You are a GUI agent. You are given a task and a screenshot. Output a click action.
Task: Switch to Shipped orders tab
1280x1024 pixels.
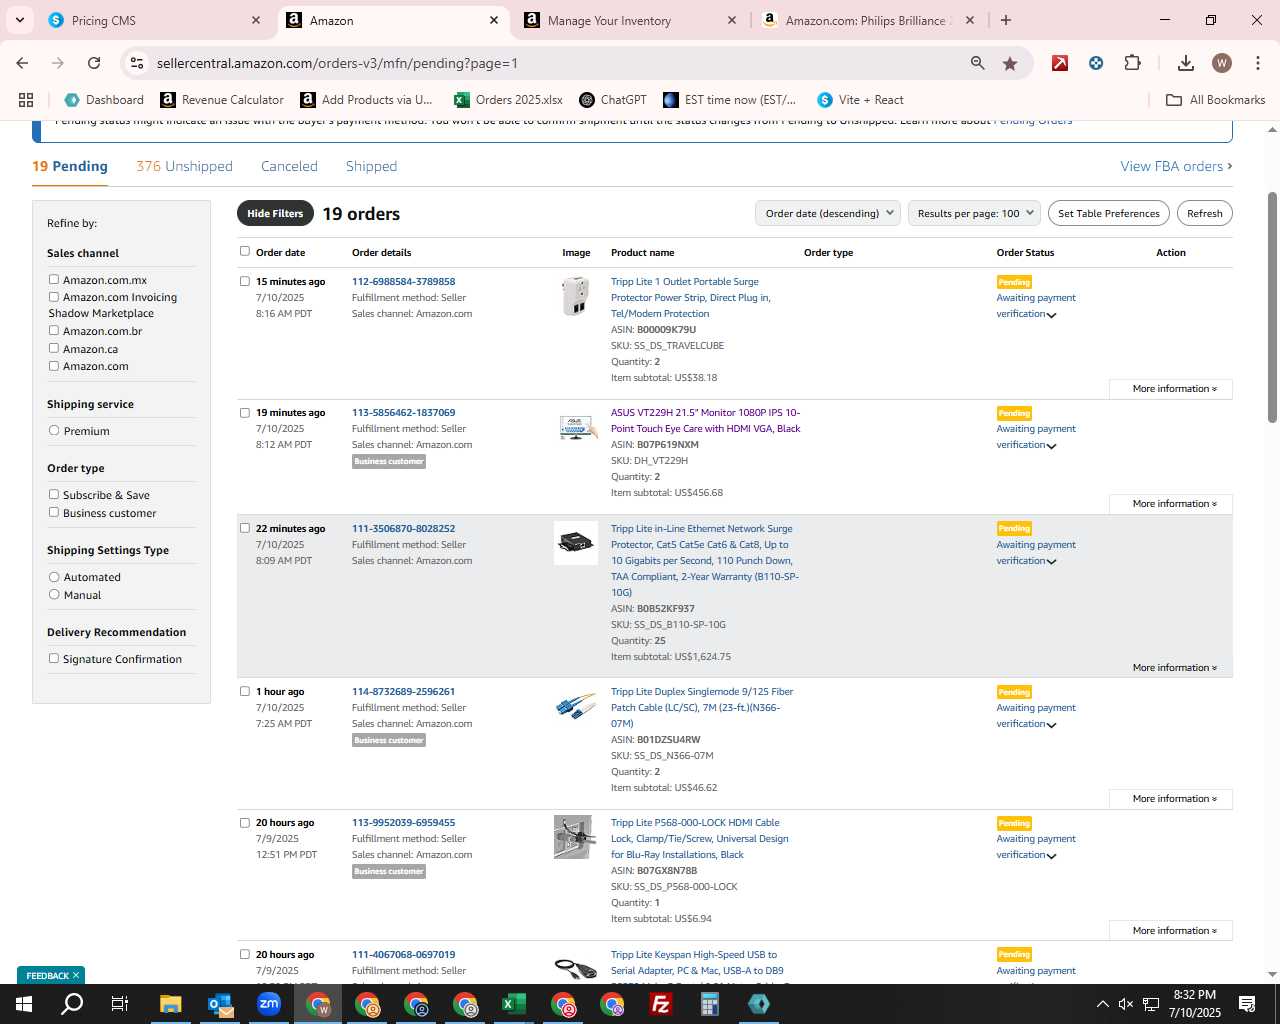pyautogui.click(x=371, y=166)
